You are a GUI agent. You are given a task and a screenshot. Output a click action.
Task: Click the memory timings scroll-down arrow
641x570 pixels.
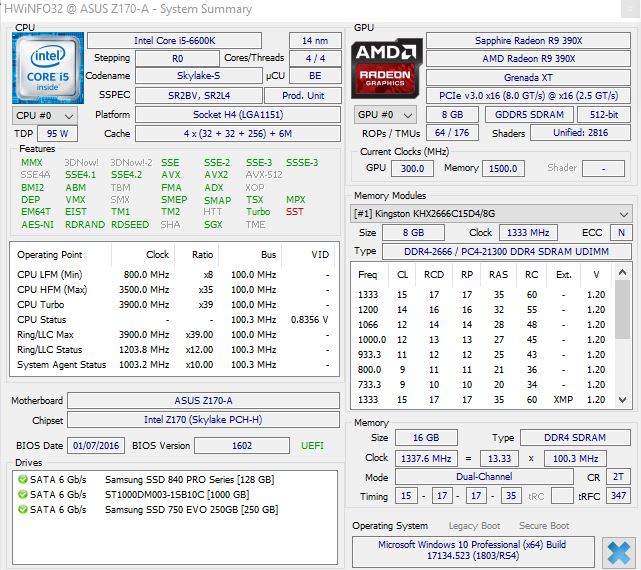click(622, 399)
